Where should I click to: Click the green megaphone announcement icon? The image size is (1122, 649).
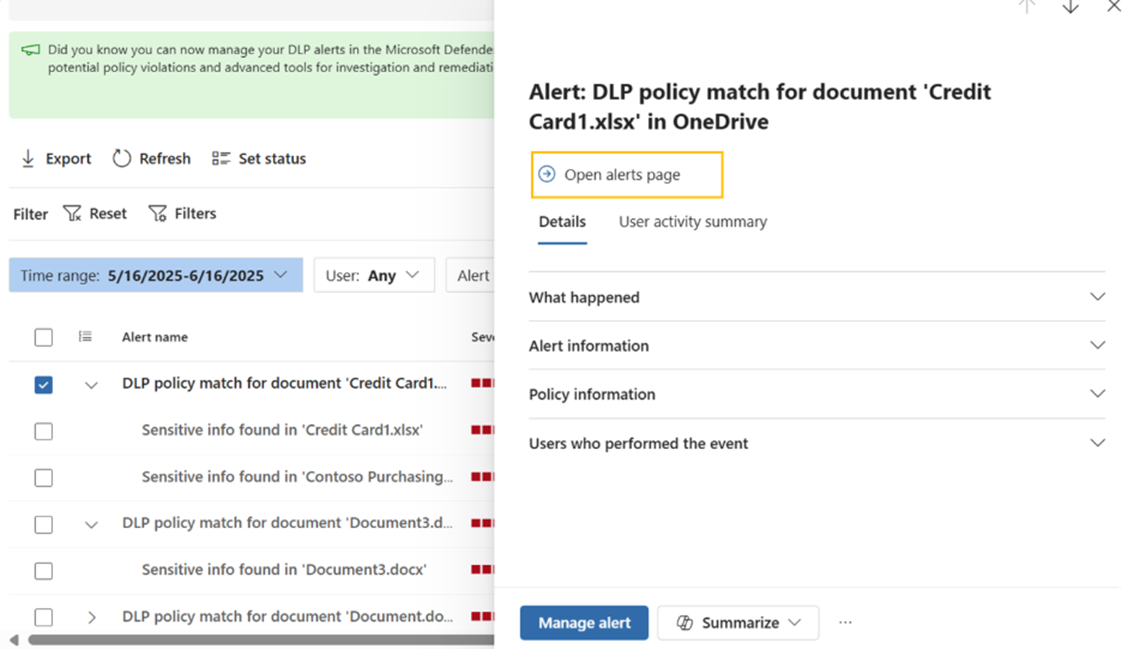(x=30, y=50)
